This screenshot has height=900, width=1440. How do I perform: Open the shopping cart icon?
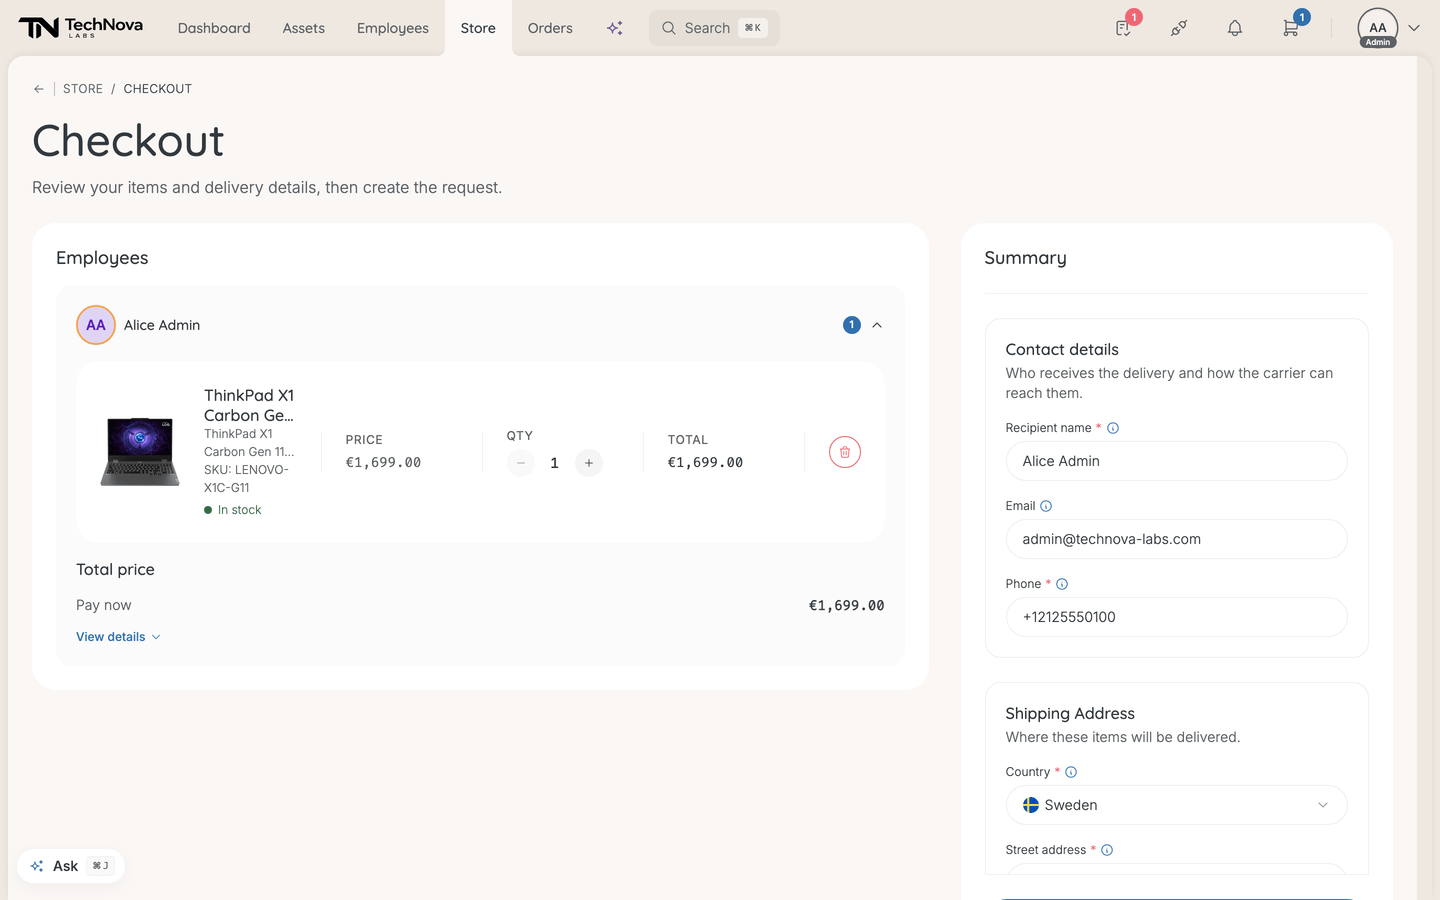(x=1291, y=28)
